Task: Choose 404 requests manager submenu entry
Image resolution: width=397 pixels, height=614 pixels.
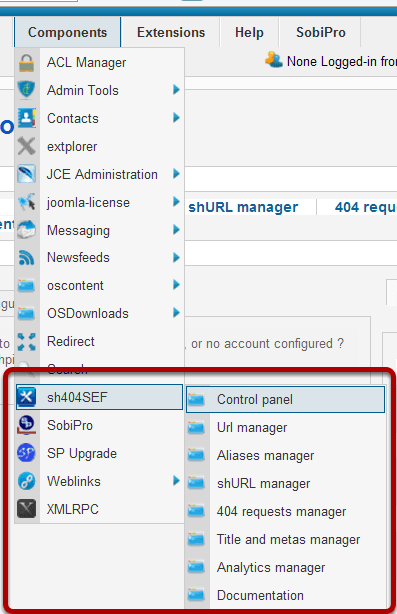Action: 285,511
